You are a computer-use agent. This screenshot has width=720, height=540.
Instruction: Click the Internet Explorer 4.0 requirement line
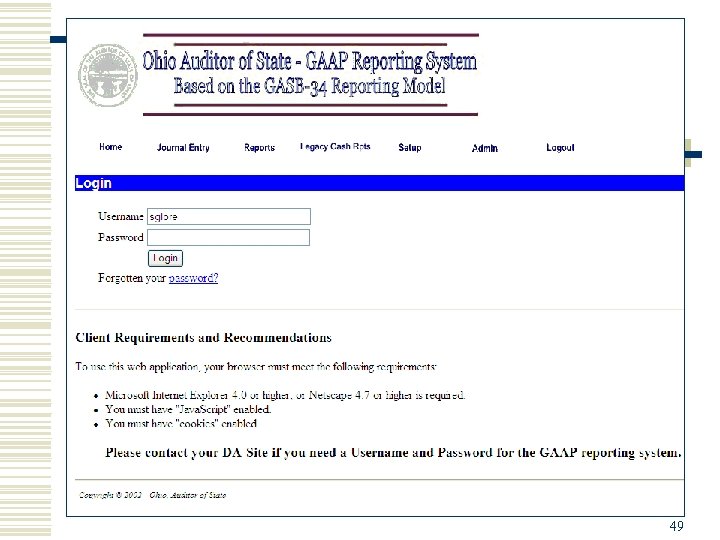point(285,395)
